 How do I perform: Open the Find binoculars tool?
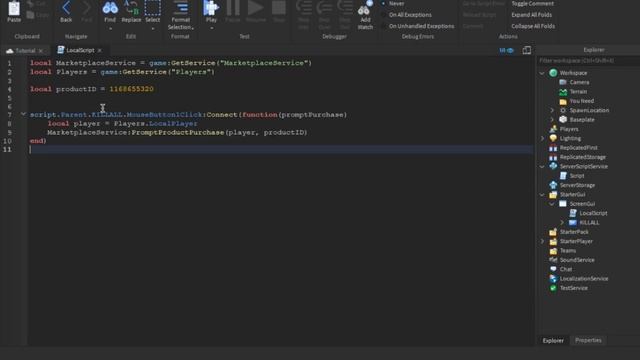pos(110,11)
